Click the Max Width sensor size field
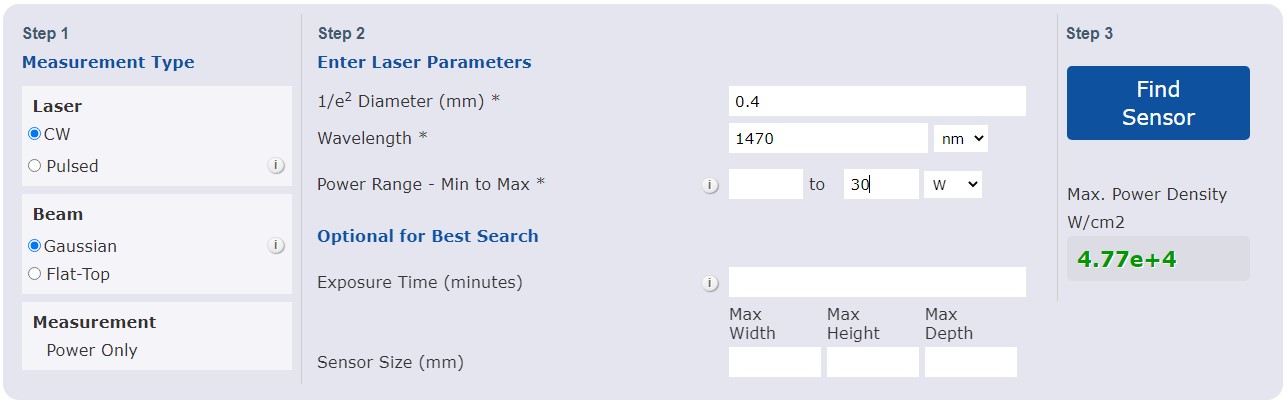 pos(775,362)
